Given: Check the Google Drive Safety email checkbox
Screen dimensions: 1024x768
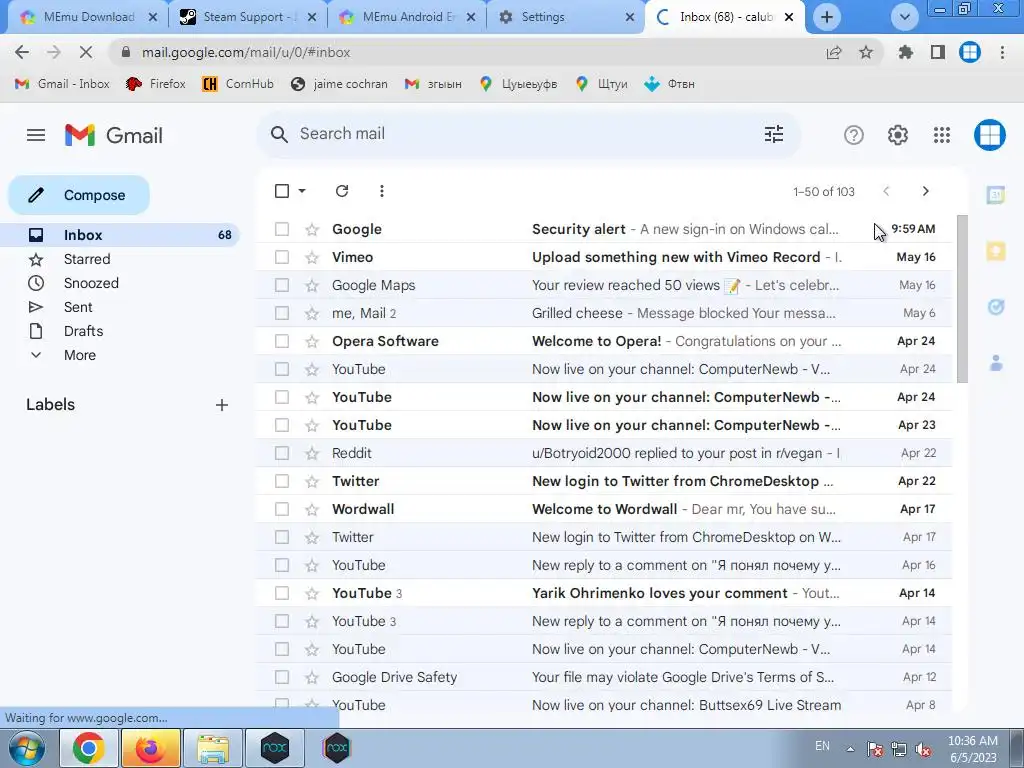Looking at the screenshot, I should 281,677.
